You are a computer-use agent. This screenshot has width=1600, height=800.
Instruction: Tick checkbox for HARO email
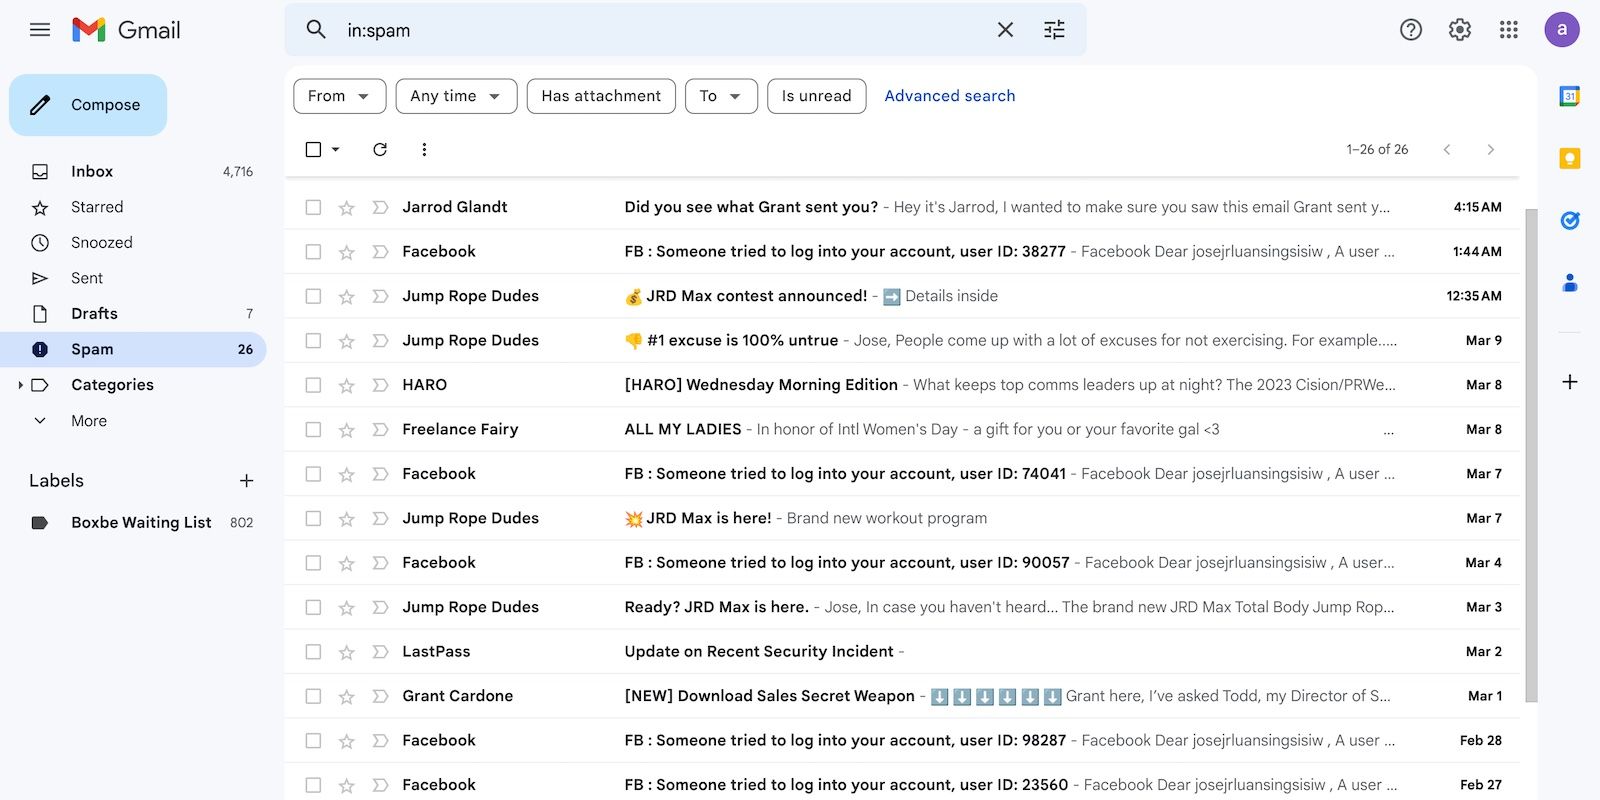pos(313,385)
